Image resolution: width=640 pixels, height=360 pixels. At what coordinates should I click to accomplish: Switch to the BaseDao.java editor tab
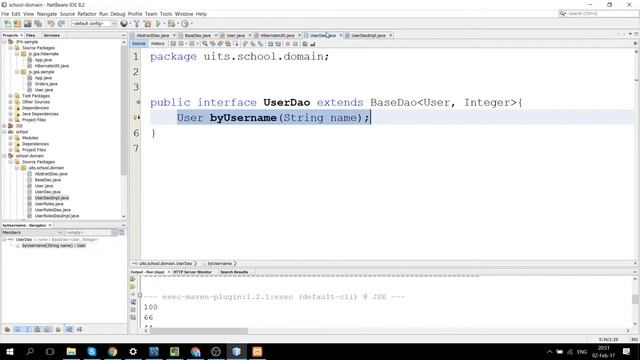point(198,36)
